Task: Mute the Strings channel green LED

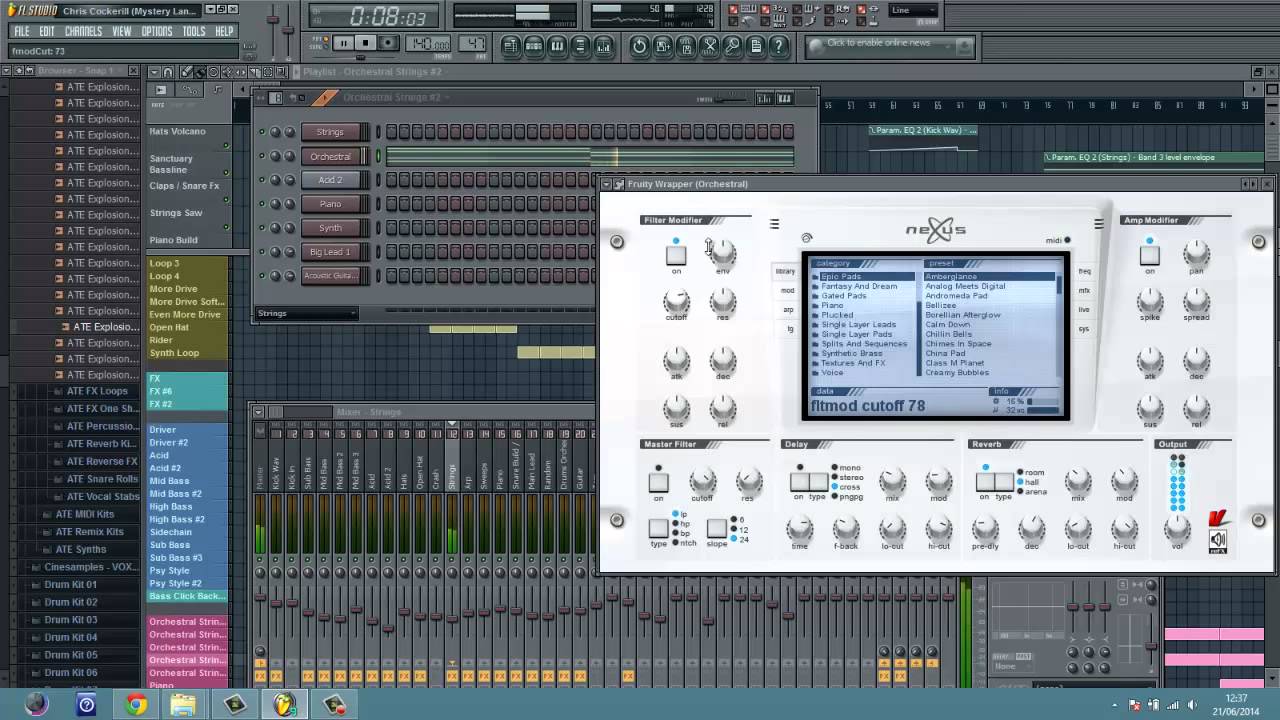Action: coord(262,132)
